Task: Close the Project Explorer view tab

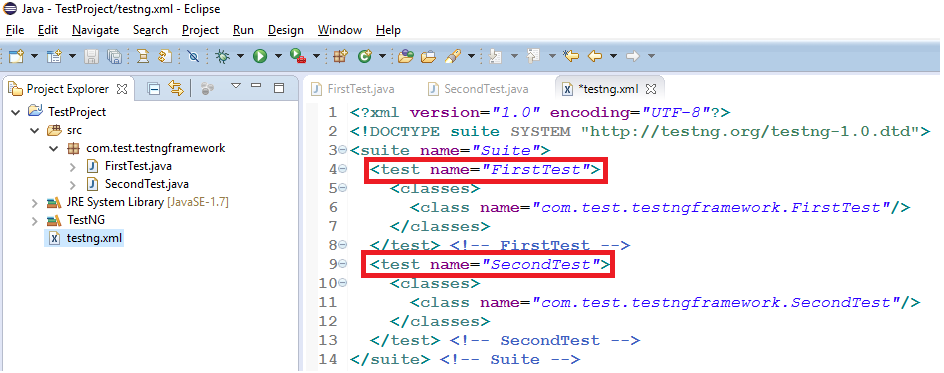Action: click(x=122, y=89)
